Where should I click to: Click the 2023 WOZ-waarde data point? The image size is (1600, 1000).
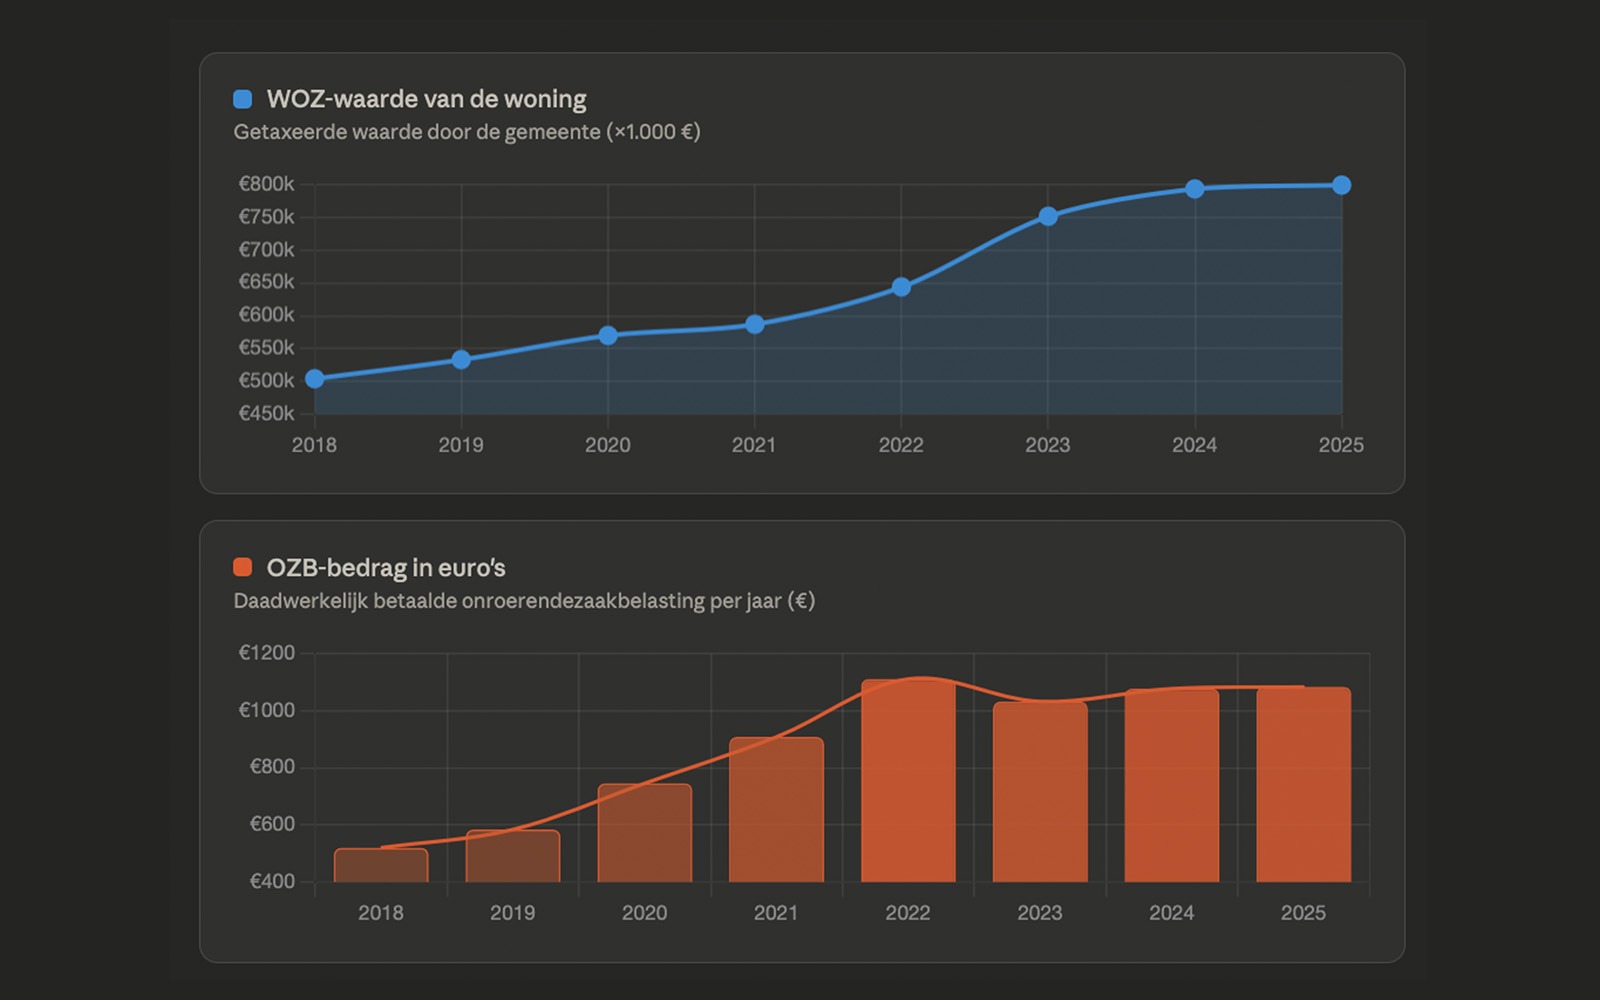click(1048, 216)
